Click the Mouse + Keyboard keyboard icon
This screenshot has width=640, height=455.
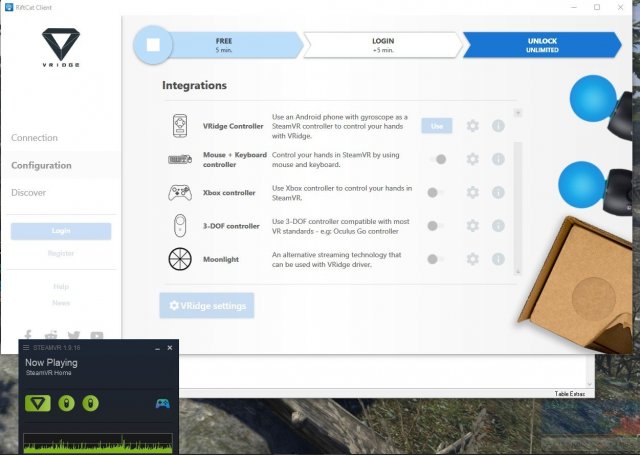tap(180, 159)
